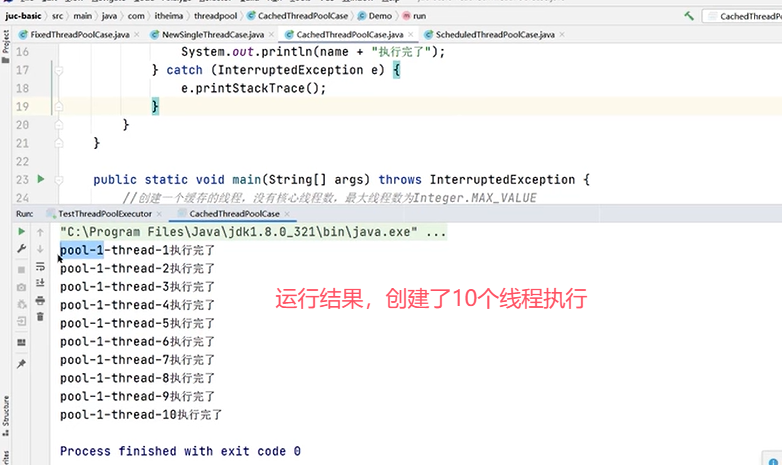This screenshot has height=465, width=782.
Task: Run main method via gutter arrow line 23
Action: (x=41, y=179)
